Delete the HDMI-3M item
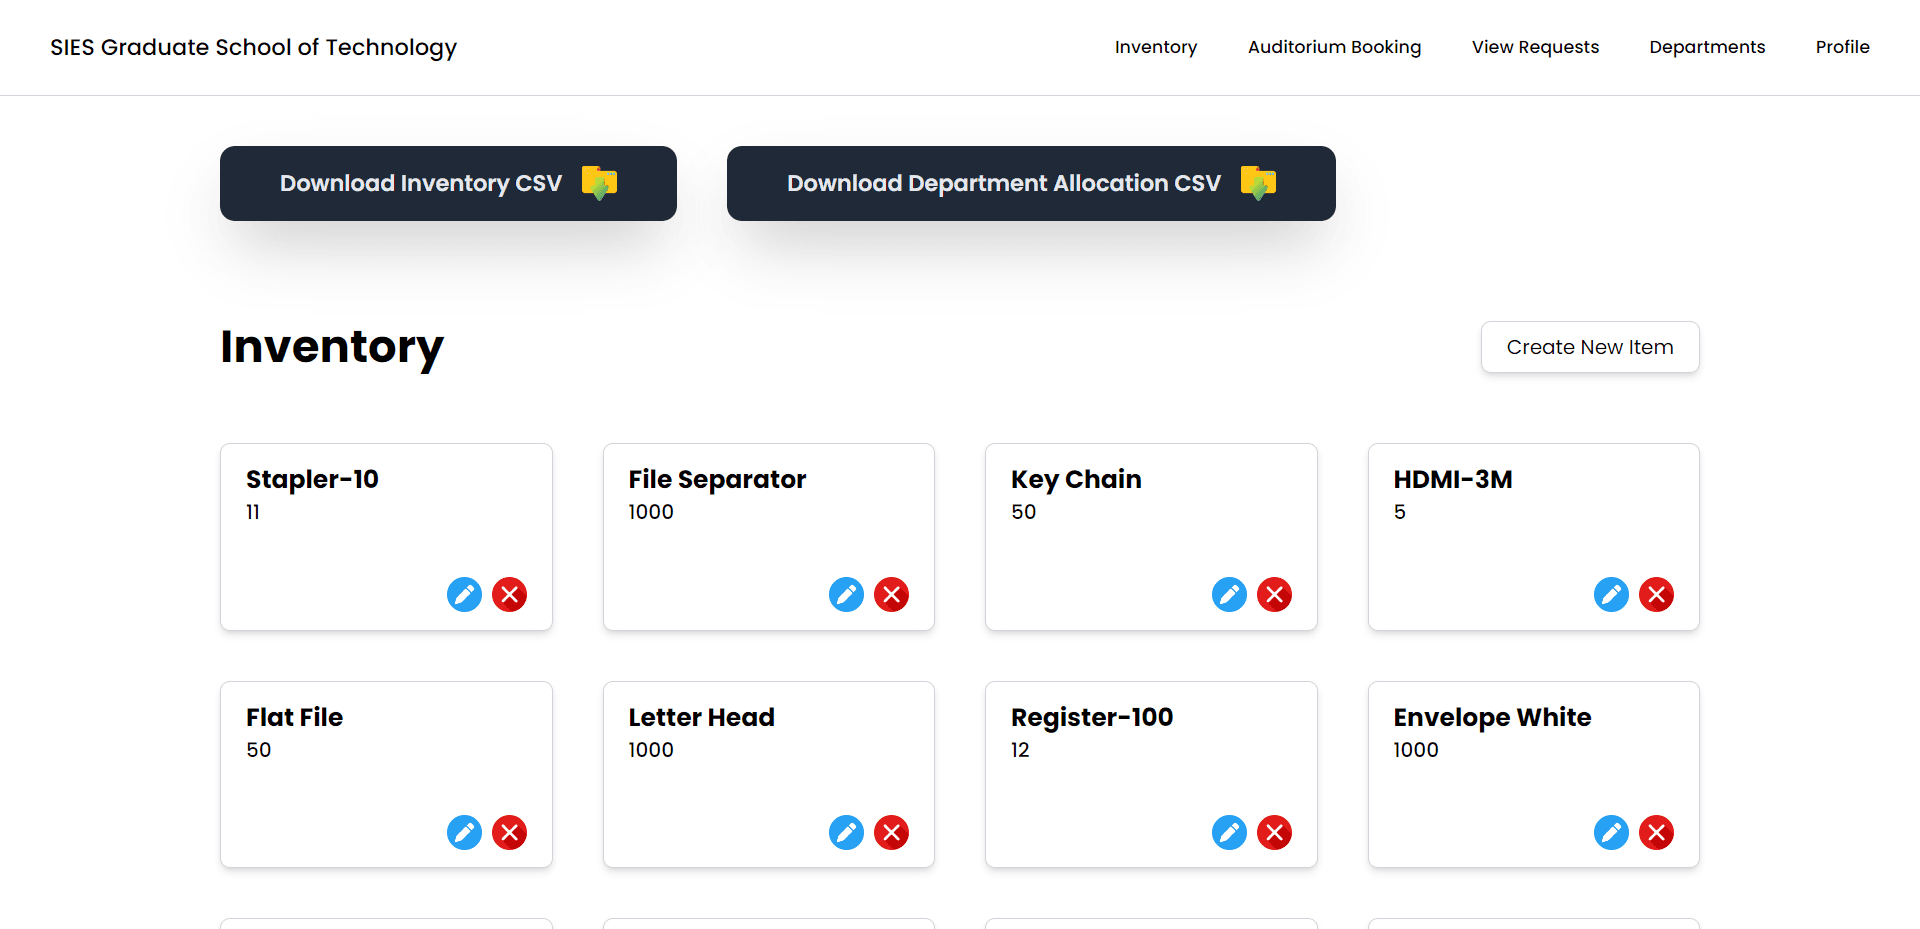Screen dimensions: 1920x929 tap(1657, 595)
